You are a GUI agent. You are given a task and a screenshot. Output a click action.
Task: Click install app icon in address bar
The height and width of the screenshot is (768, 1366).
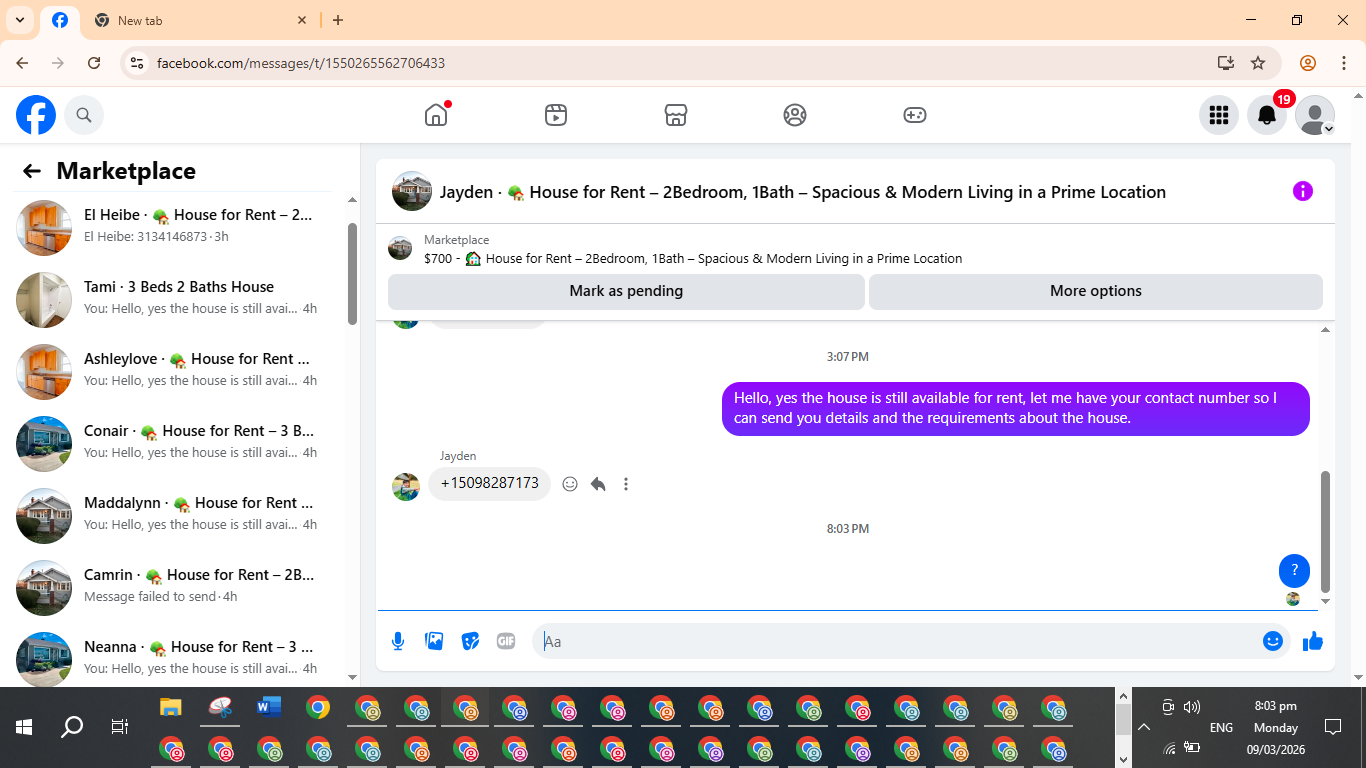(x=1226, y=63)
